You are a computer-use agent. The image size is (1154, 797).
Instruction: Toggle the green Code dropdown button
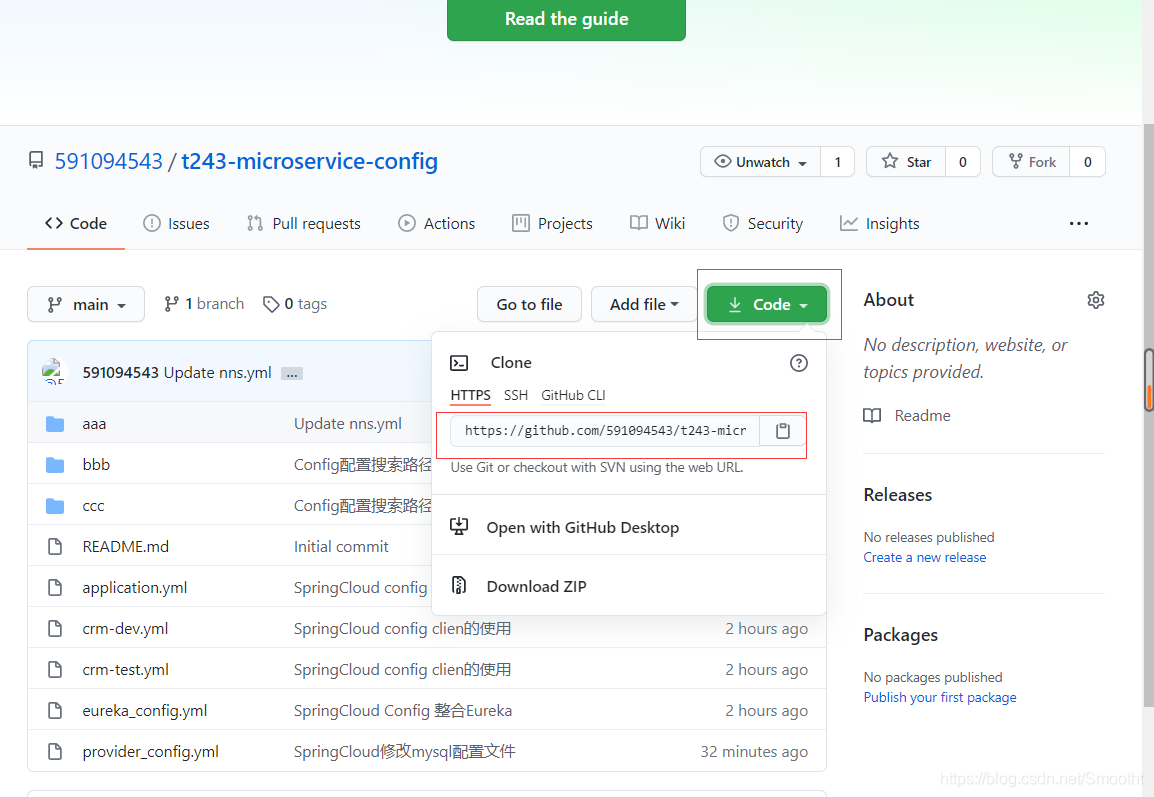tap(767, 304)
